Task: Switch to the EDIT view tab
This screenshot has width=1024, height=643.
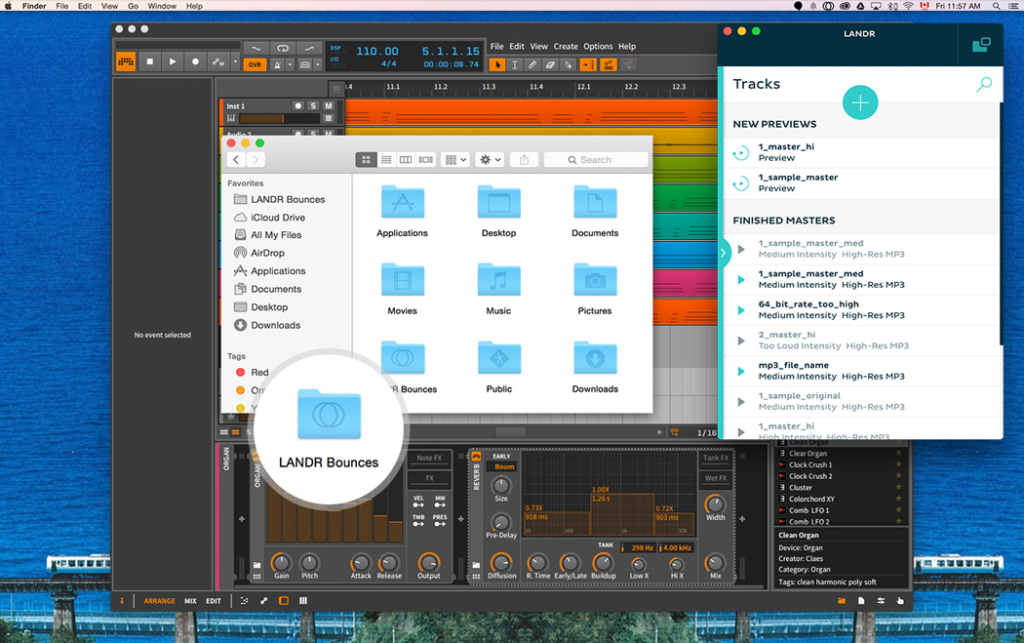Action: point(214,601)
